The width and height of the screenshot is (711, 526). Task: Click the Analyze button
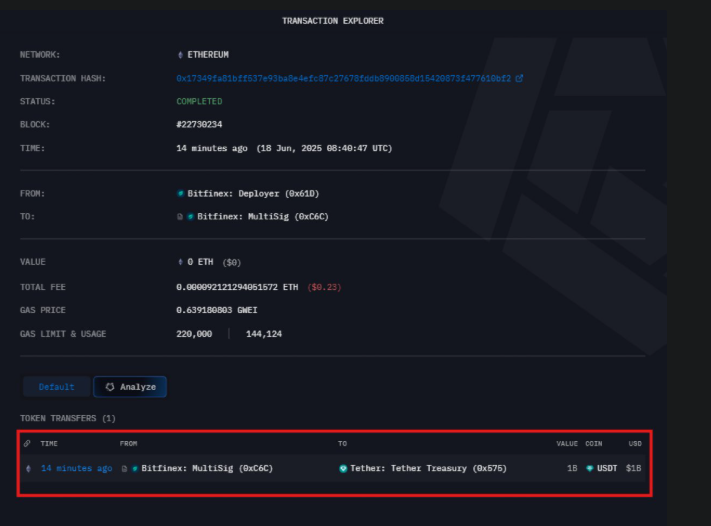[130, 387]
